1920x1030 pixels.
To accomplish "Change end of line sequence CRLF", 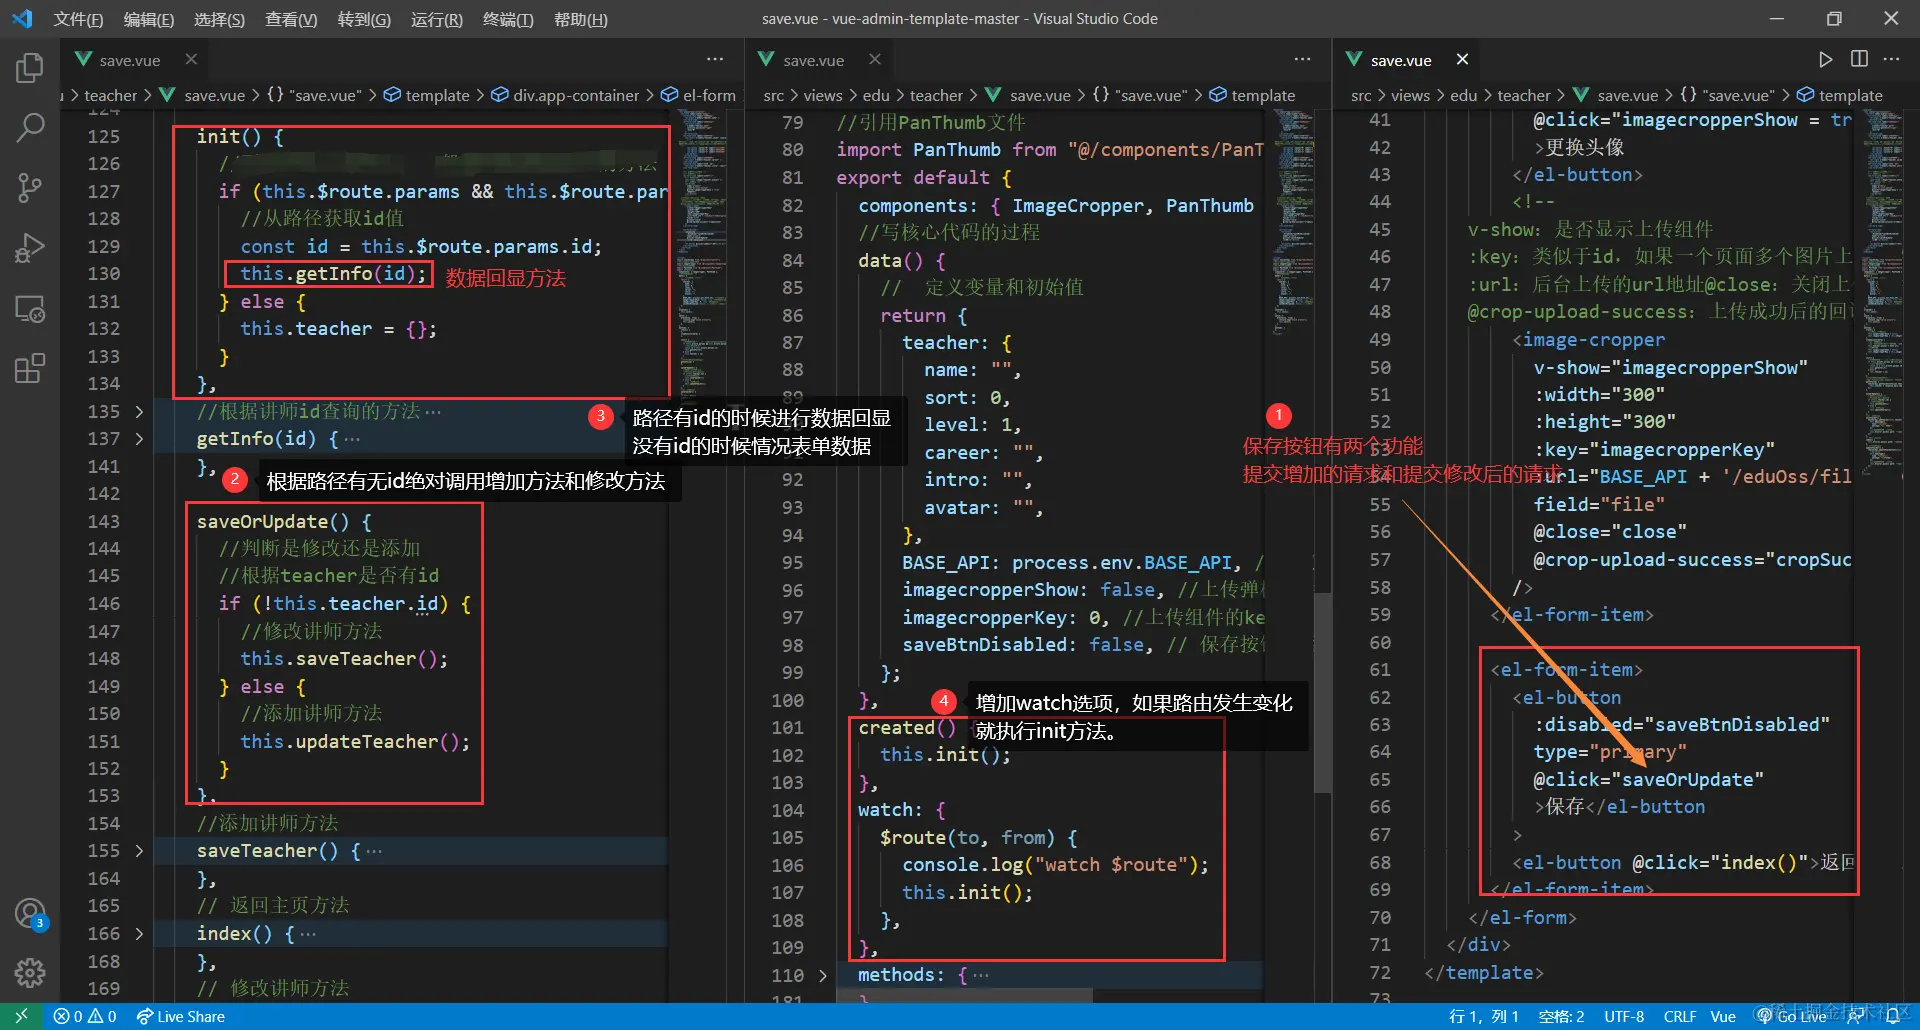I will [x=1680, y=1016].
